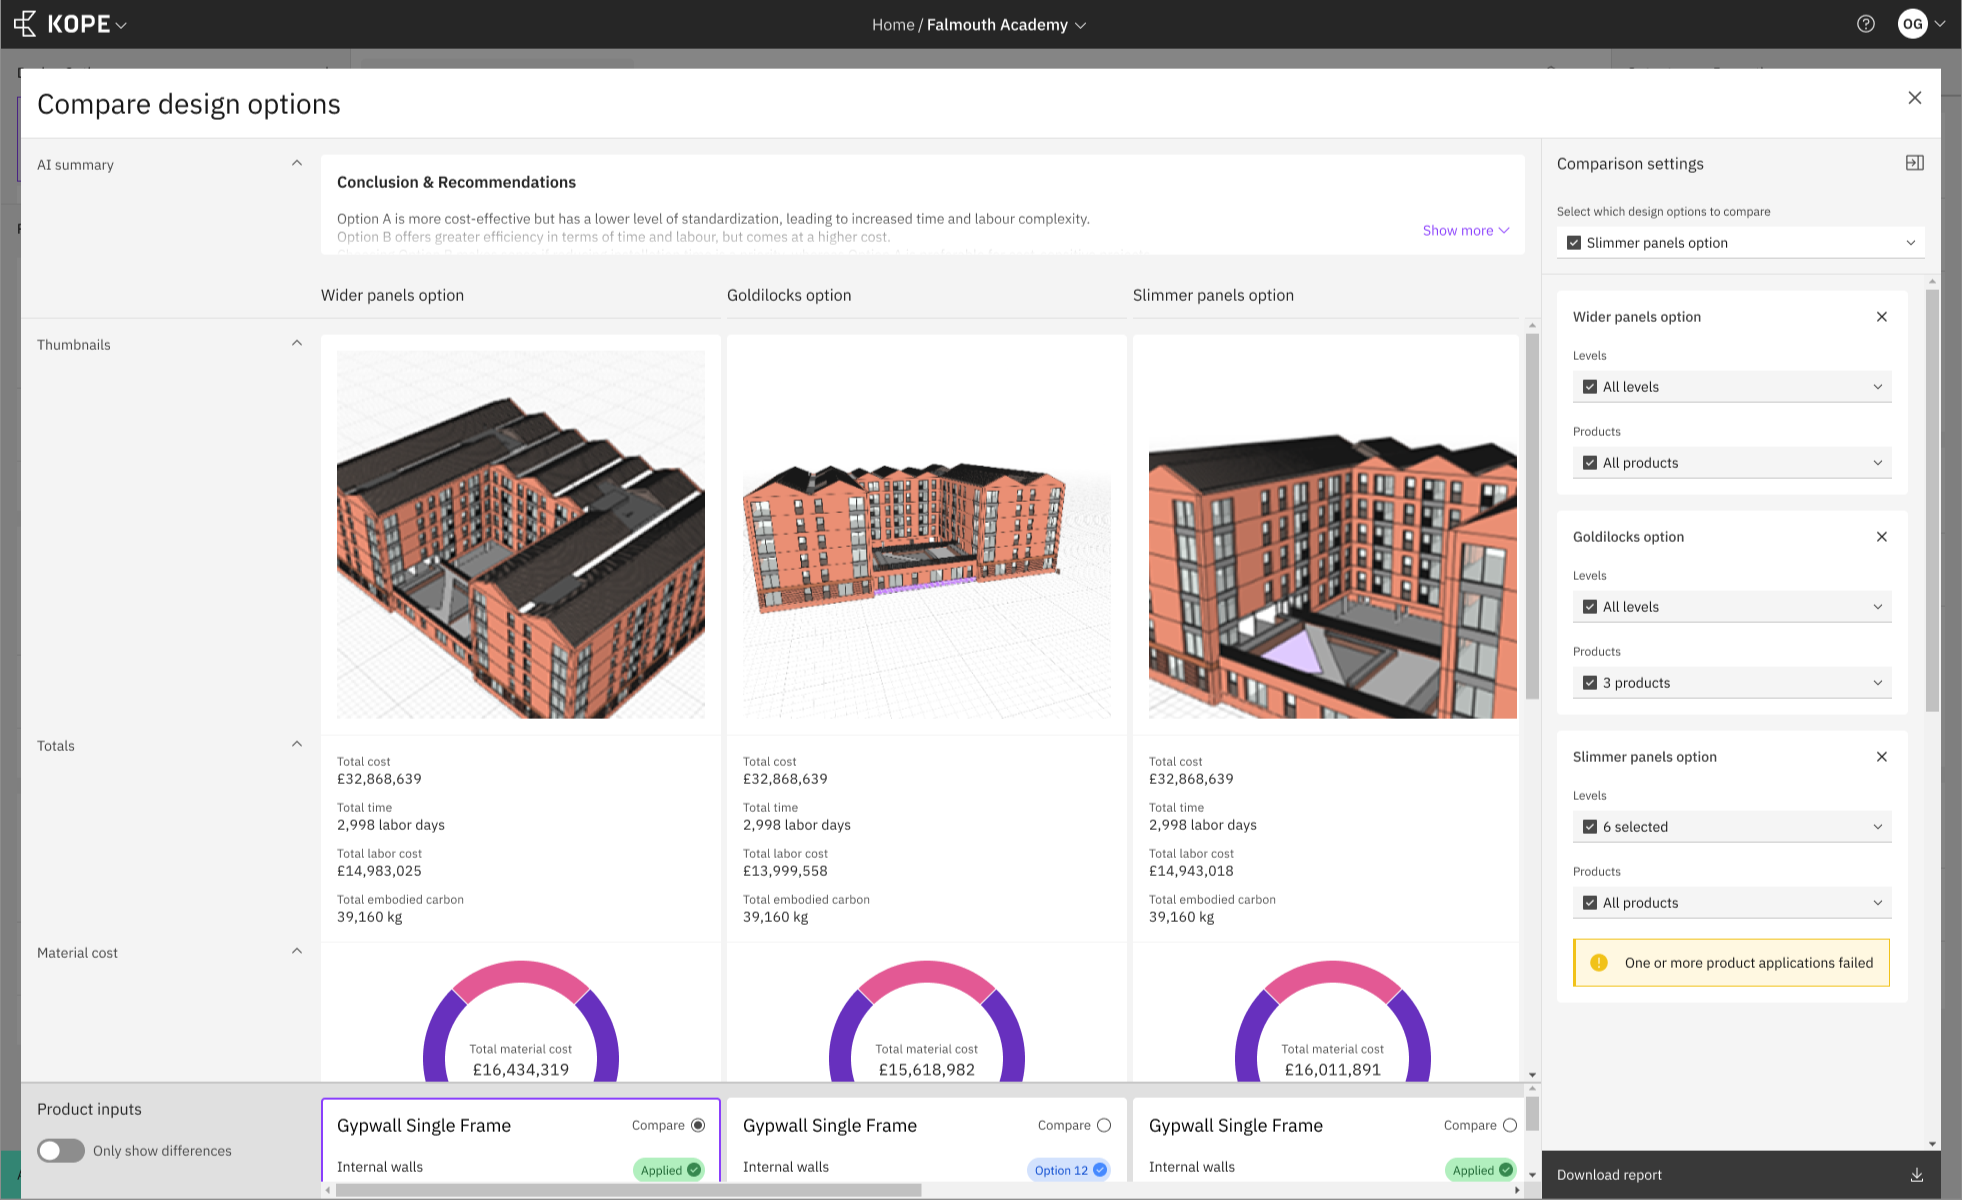
Task: Collapse the Thumbnails section
Action: point(297,344)
